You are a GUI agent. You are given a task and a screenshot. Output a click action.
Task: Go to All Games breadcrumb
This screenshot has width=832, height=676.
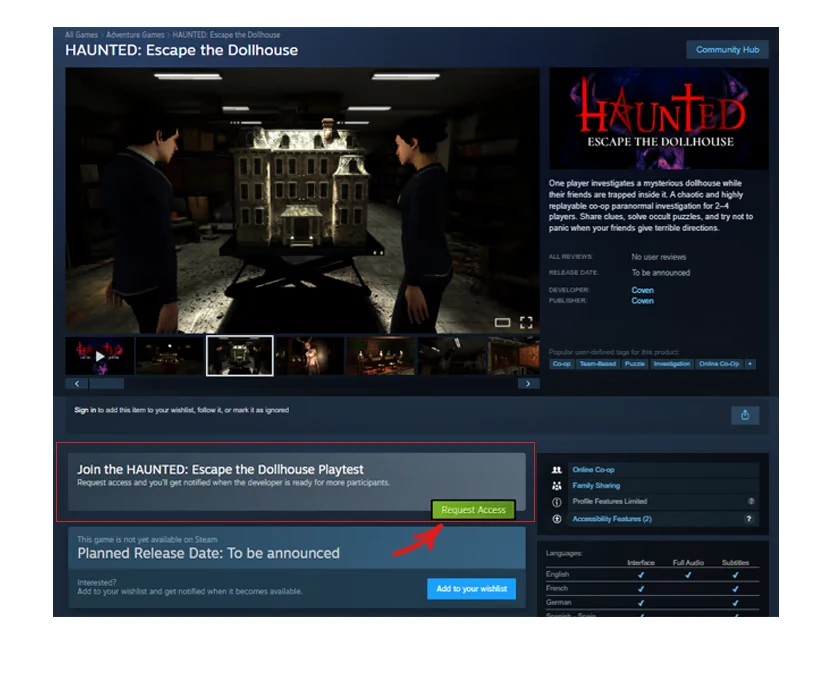point(81,35)
